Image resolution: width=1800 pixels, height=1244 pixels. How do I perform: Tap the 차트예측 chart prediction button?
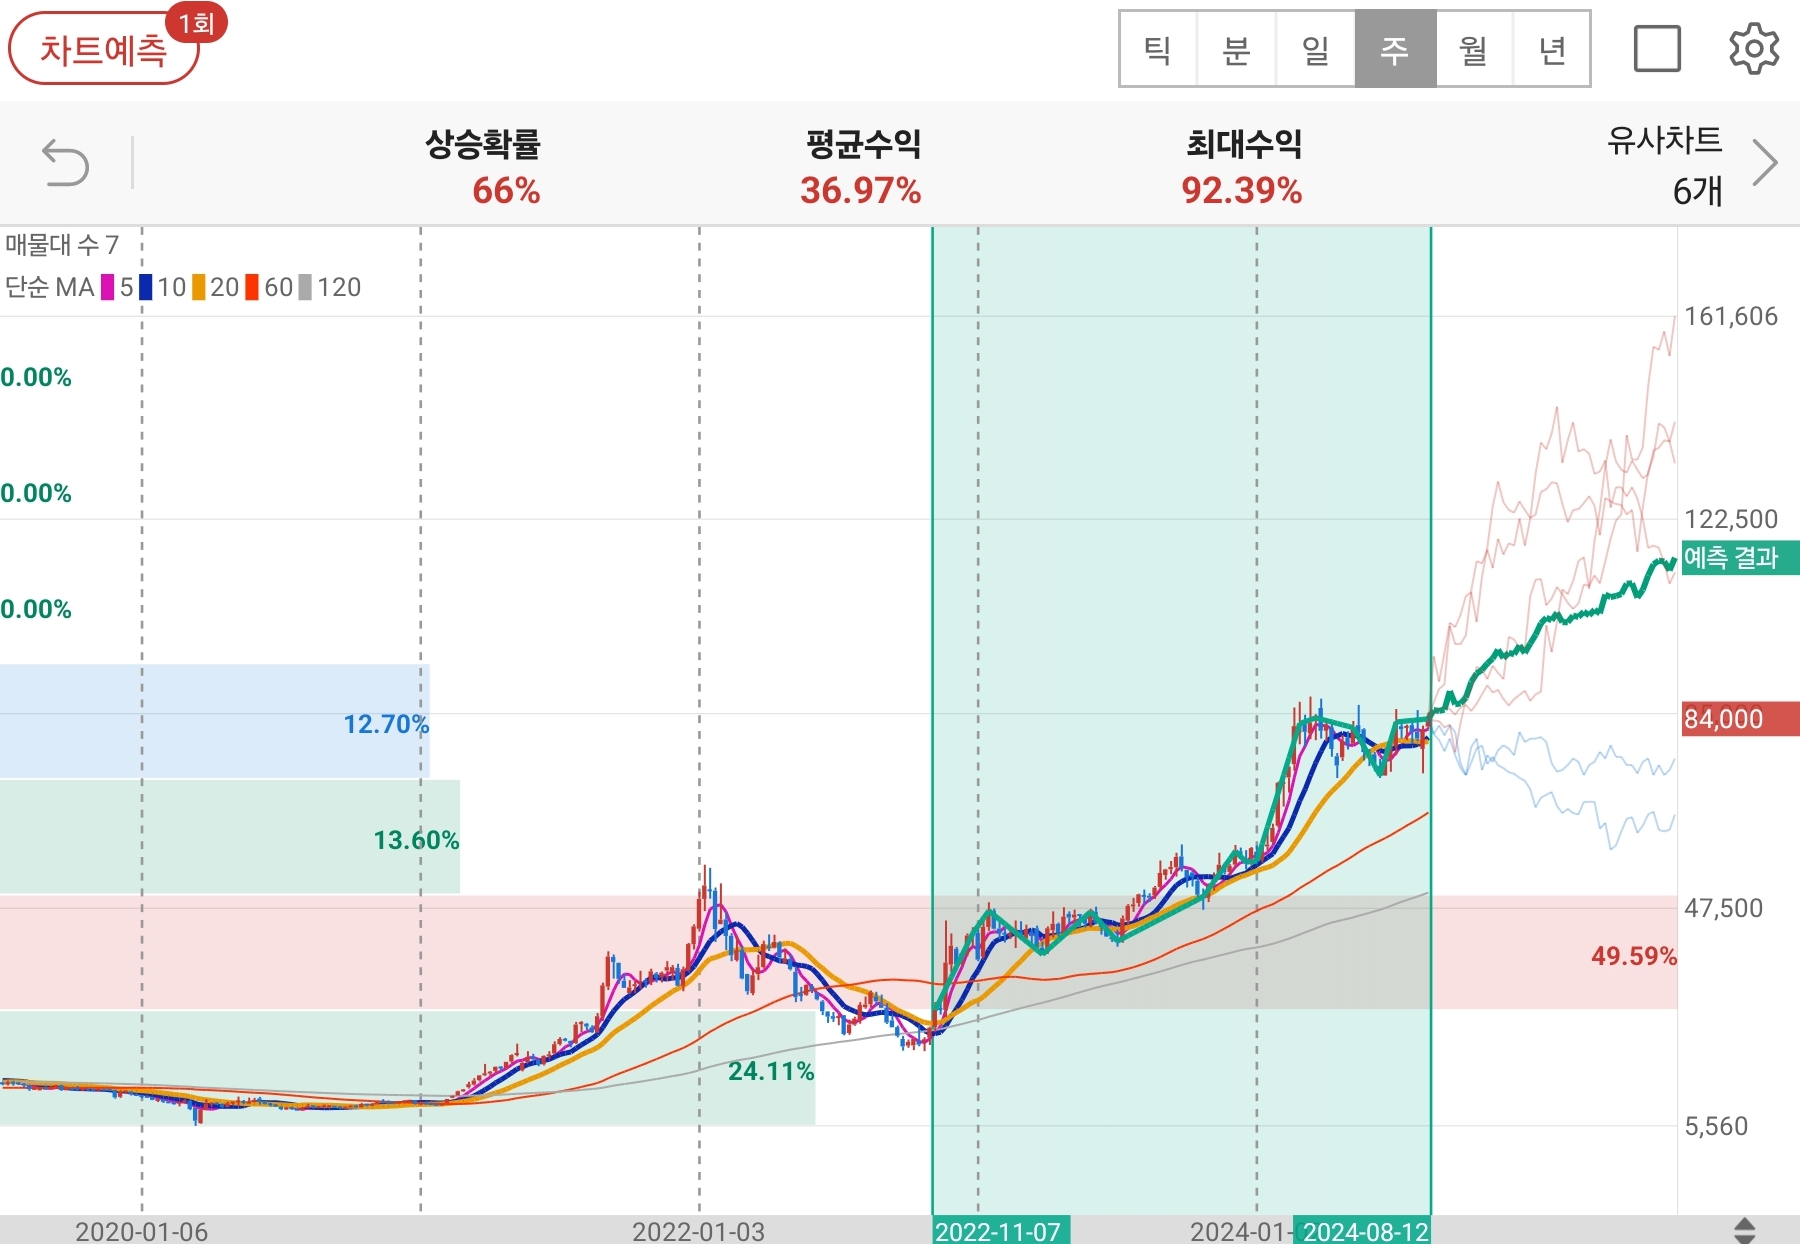[103, 49]
